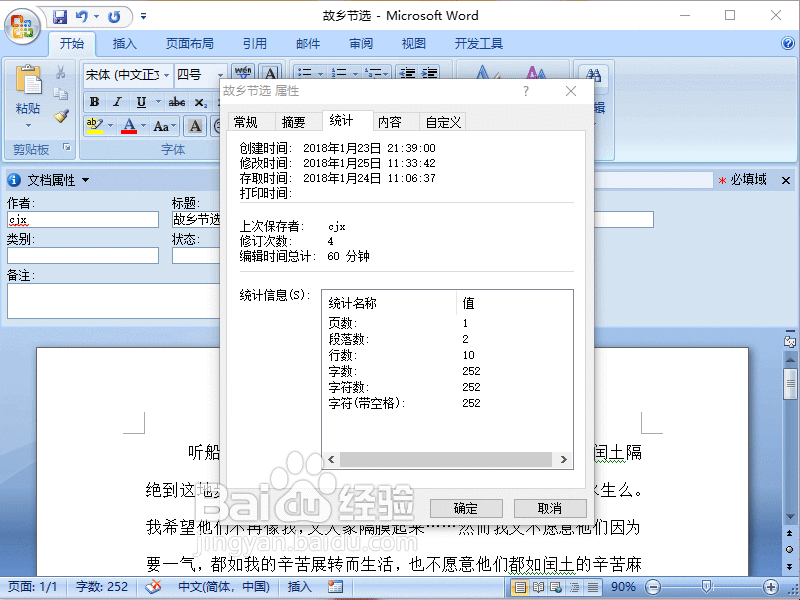Open the 常规 tab in properties dialog

pyautogui.click(x=246, y=122)
